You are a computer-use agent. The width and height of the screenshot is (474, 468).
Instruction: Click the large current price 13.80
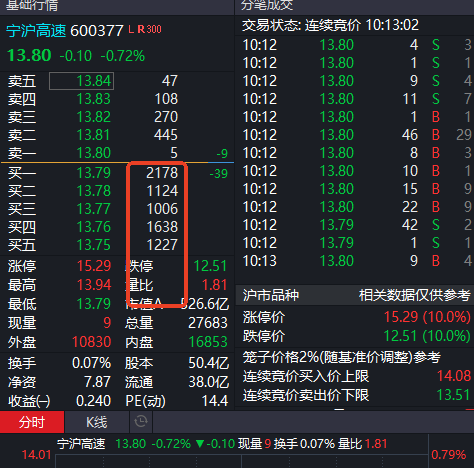(29, 55)
